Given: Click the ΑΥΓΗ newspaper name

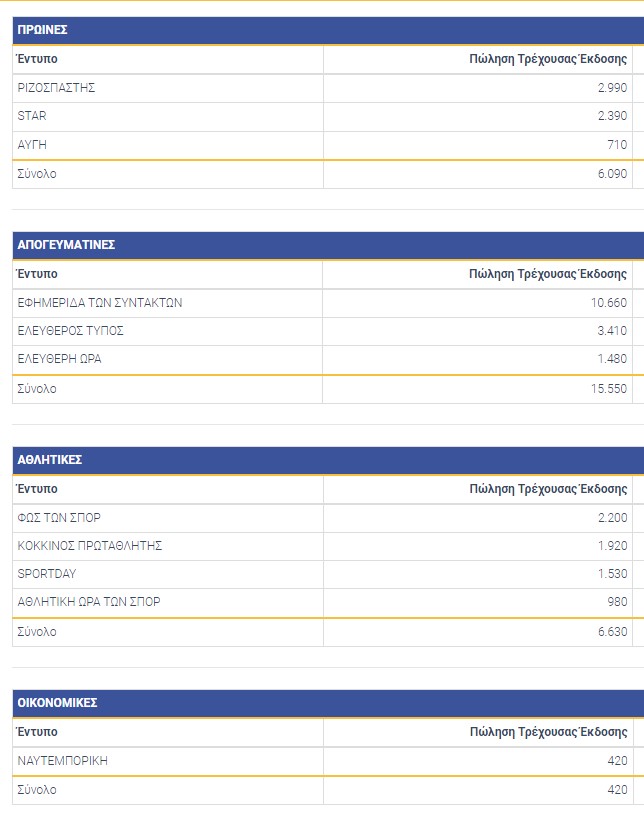Looking at the screenshot, I should [x=32, y=145].
